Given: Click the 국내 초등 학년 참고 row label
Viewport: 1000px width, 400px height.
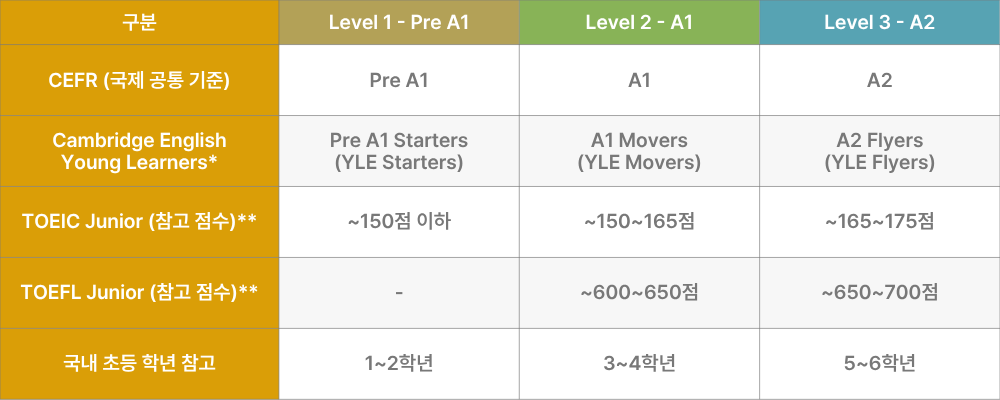Looking at the screenshot, I should tap(139, 362).
